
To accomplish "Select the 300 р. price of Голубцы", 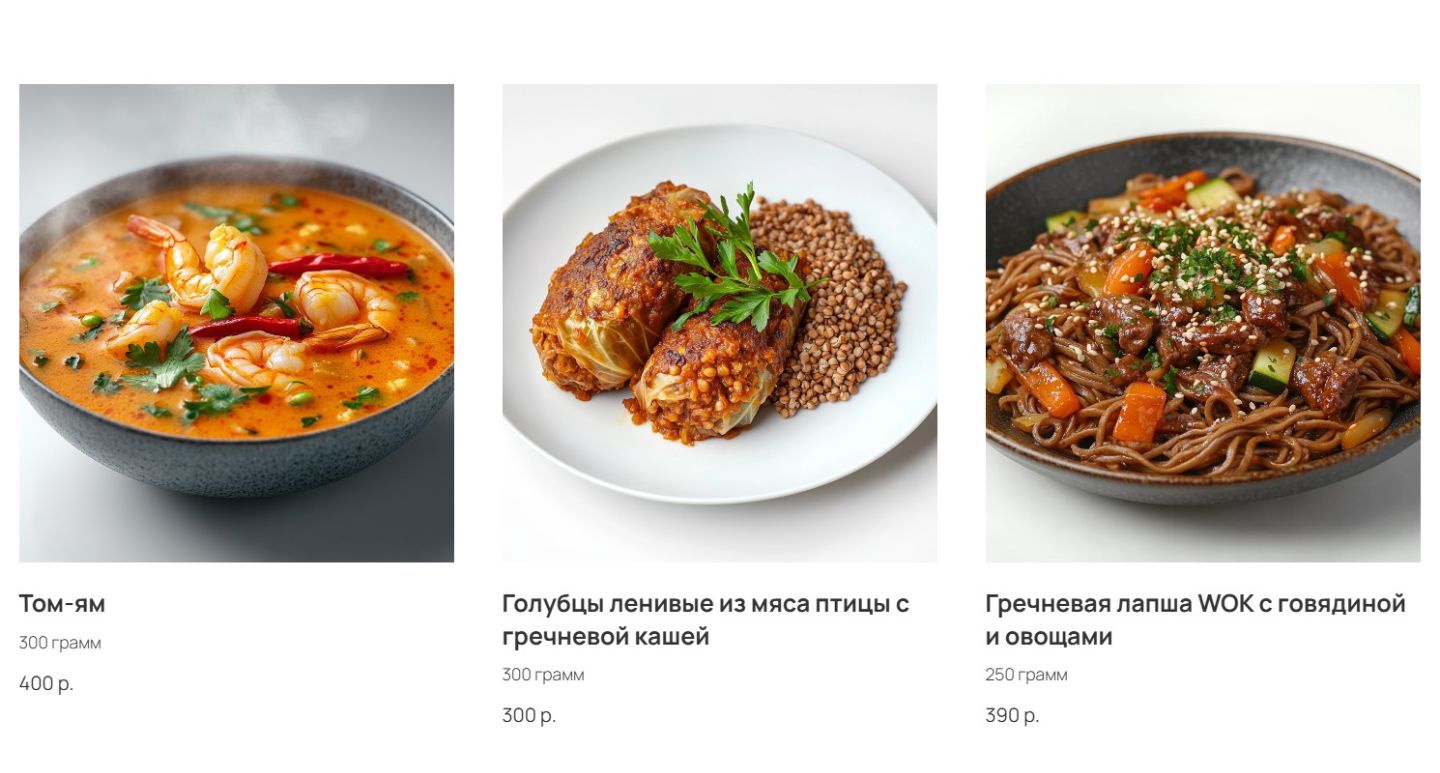I will coord(529,716).
